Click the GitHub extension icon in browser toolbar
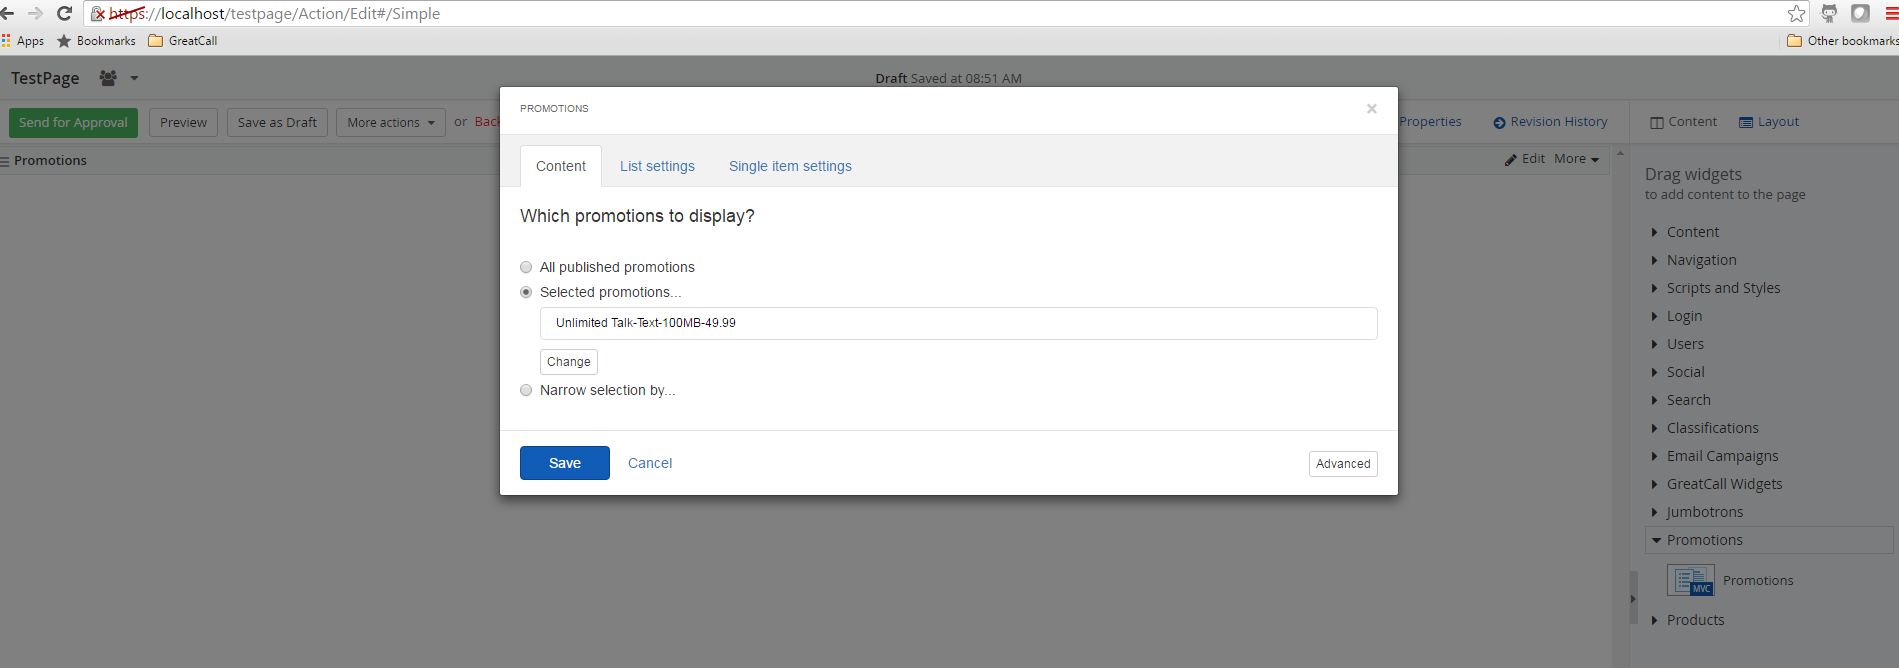Viewport: 1899px width, 668px height. click(x=1829, y=13)
